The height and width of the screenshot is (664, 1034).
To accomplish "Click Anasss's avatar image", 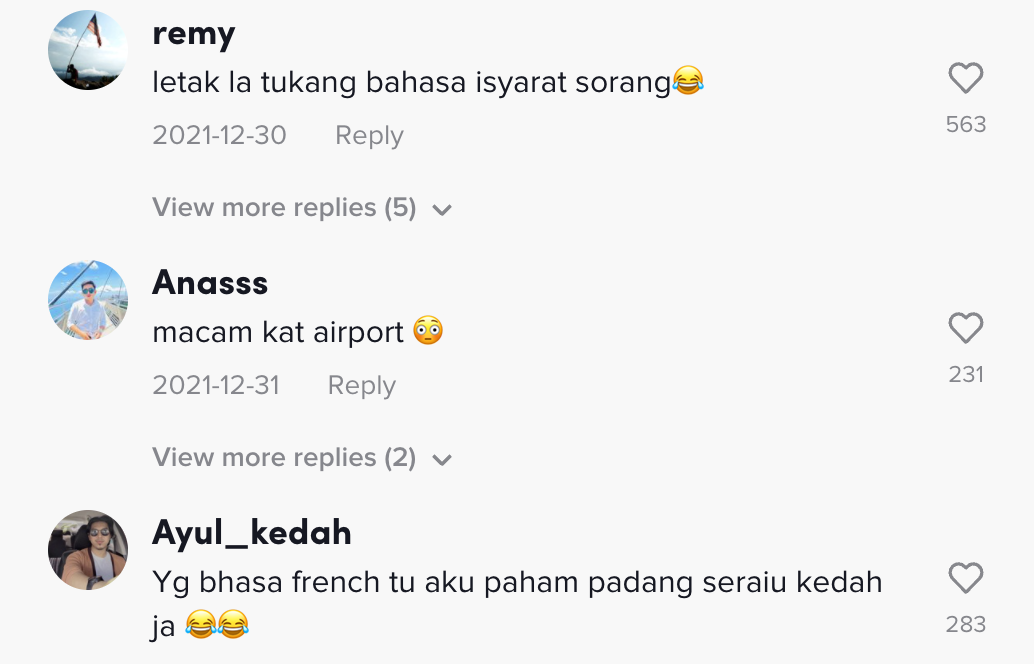I will (x=88, y=300).
